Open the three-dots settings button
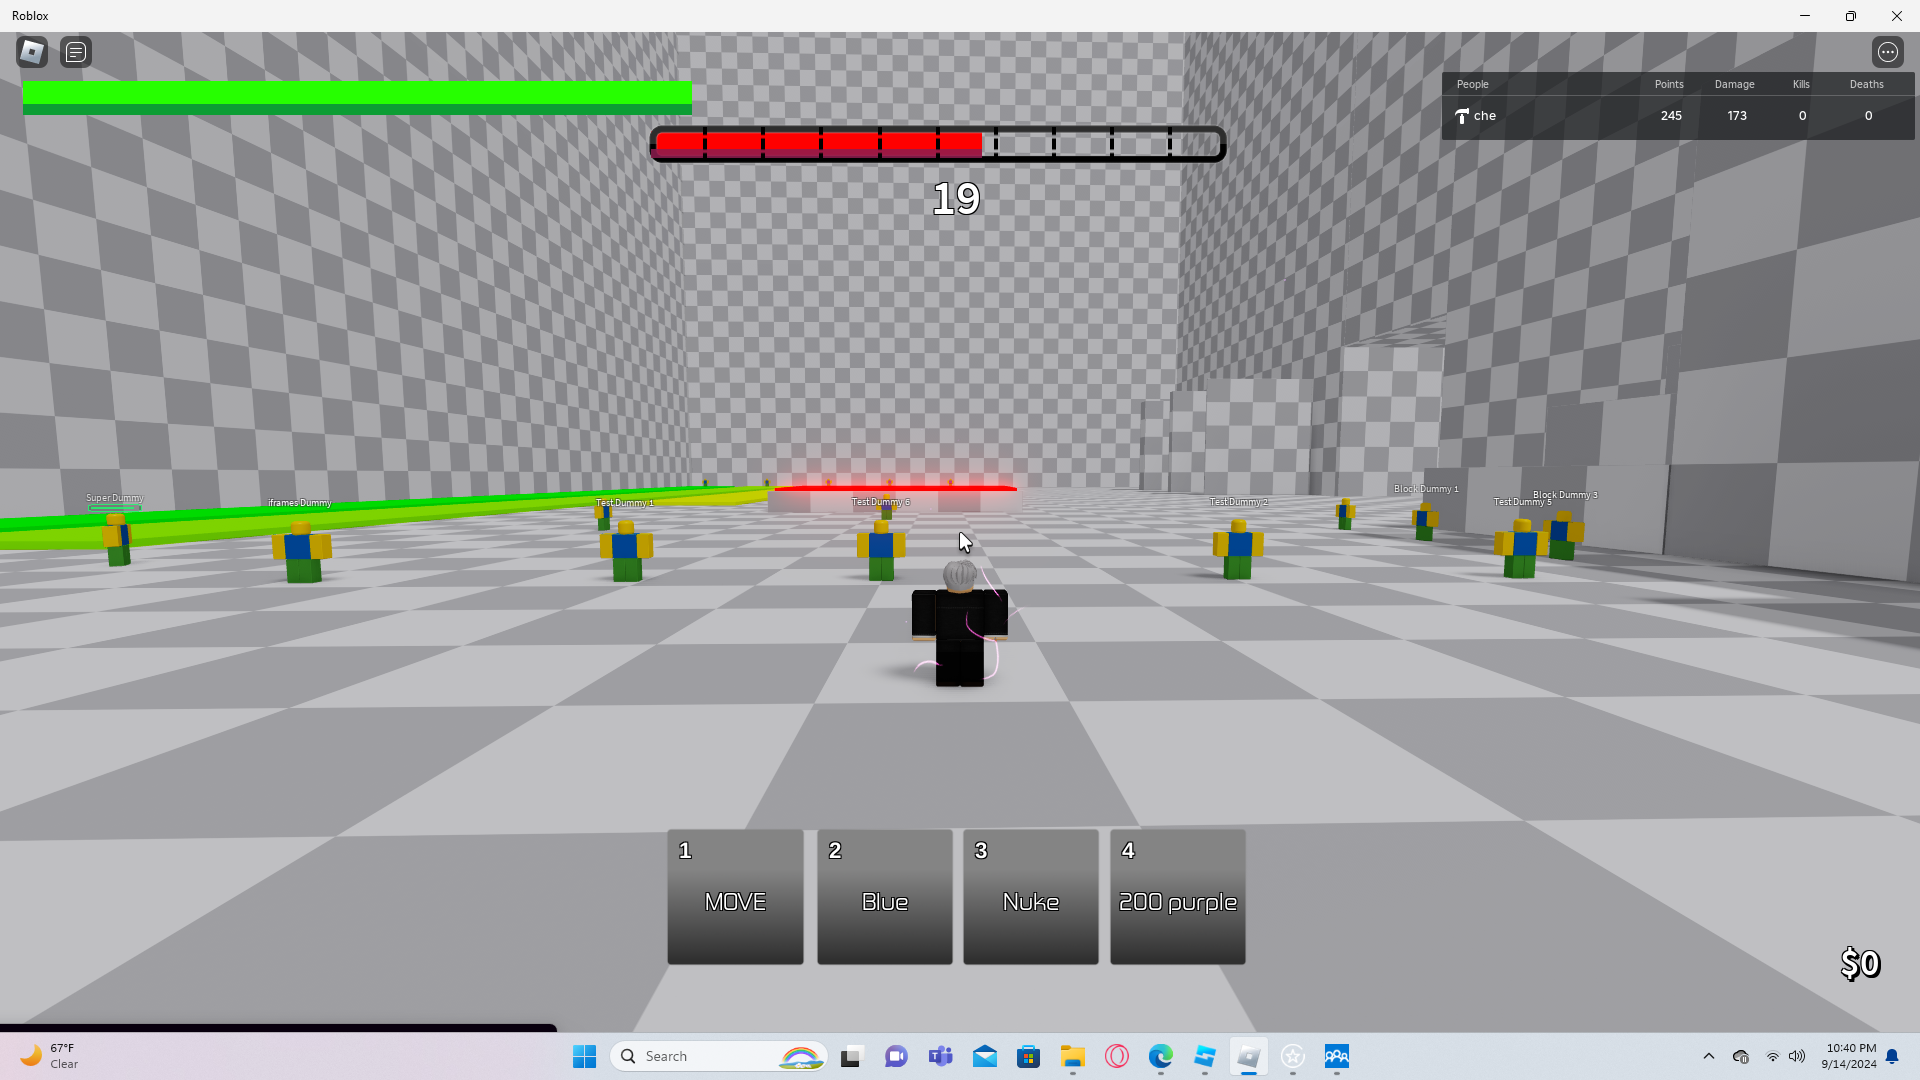Viewport: 1920px width, 1080px height. tap(1887, 52)
